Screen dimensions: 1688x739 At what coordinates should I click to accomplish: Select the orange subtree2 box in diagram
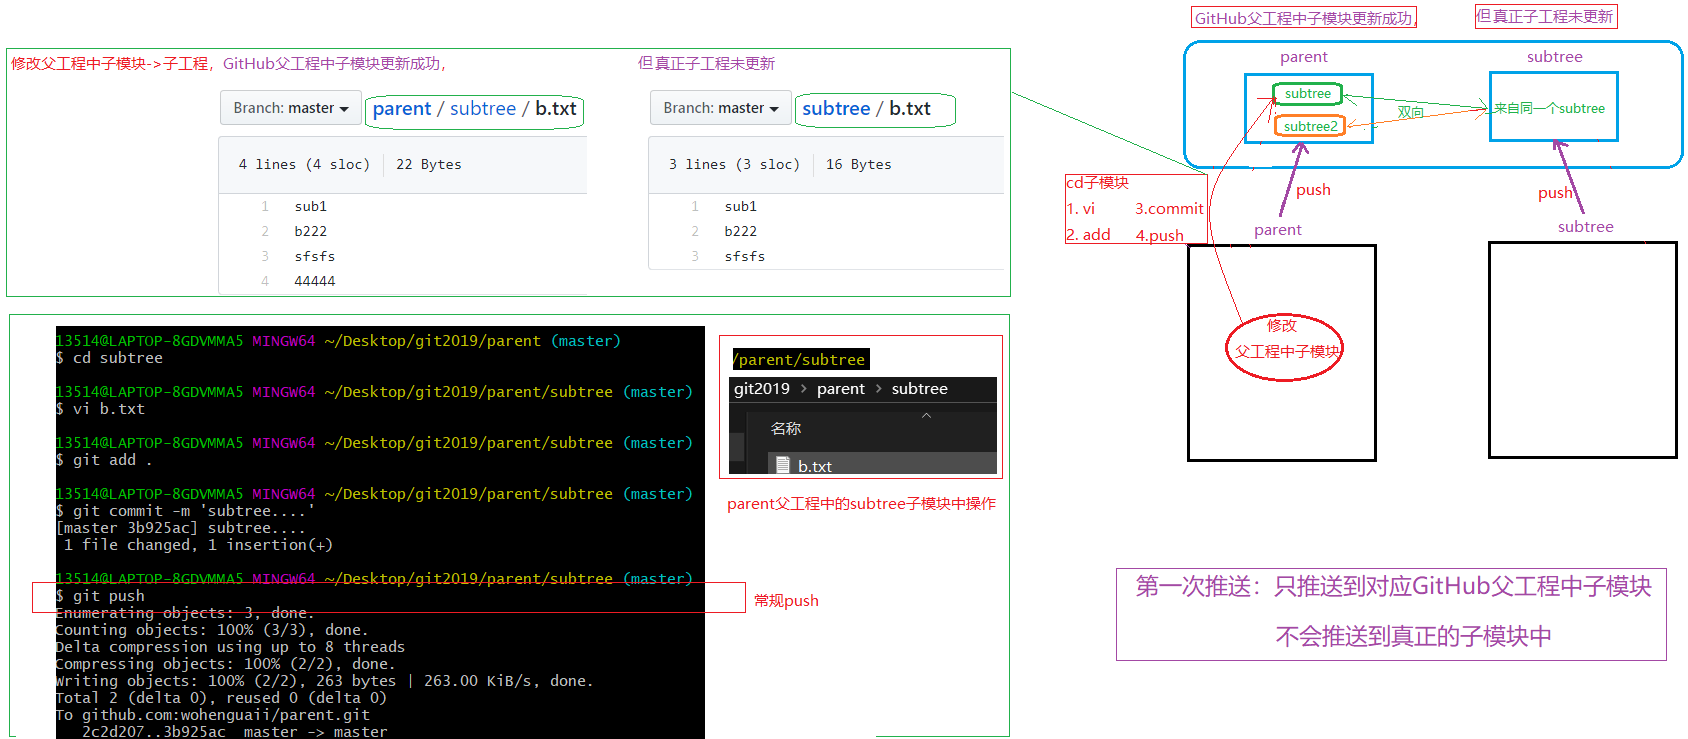click(x=1309, y=126)
